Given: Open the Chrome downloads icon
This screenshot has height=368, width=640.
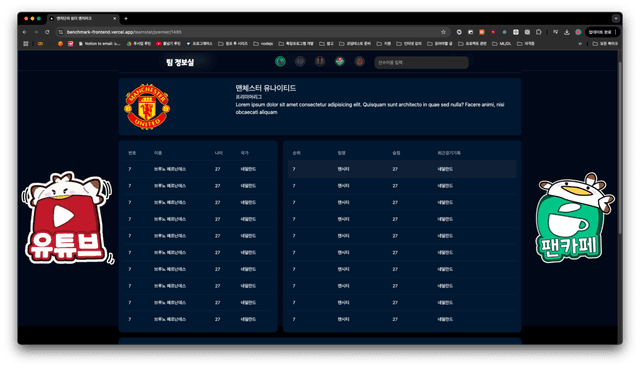Looking at the screenshot, I should tap(567, 32).
